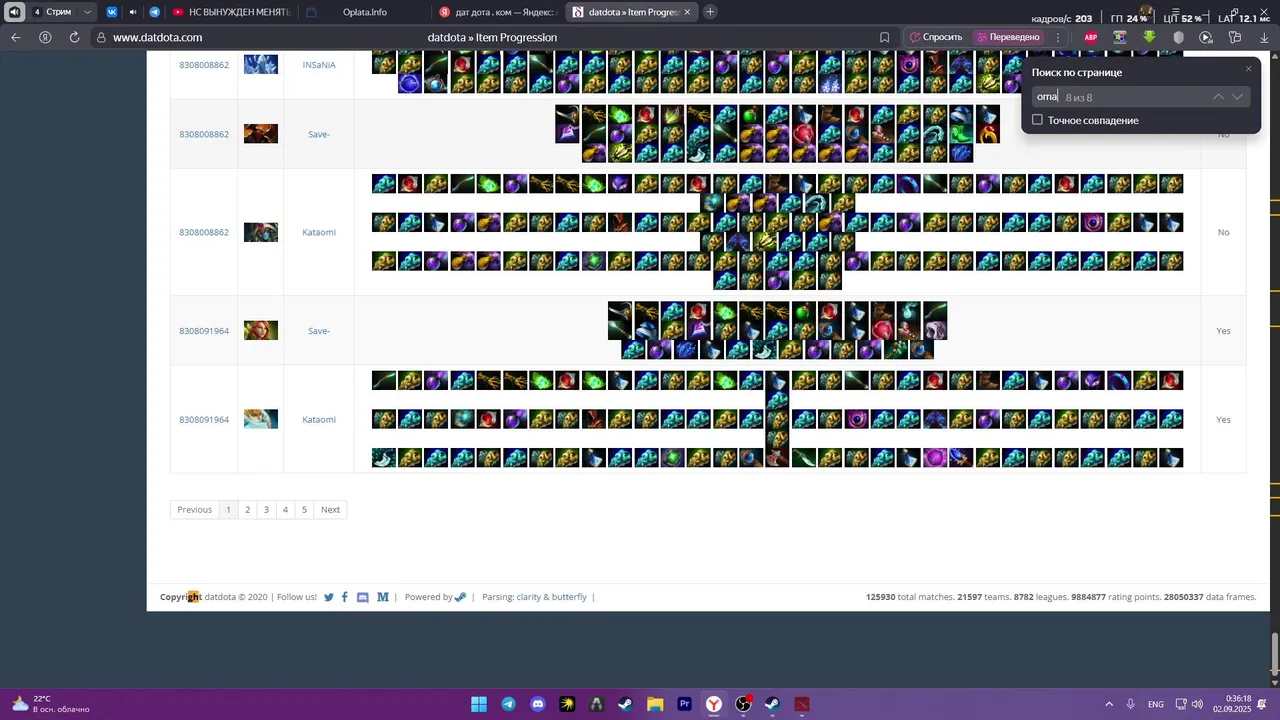
Task: Jump to previous search match arrow
Action: click(x=1218, y=97)
